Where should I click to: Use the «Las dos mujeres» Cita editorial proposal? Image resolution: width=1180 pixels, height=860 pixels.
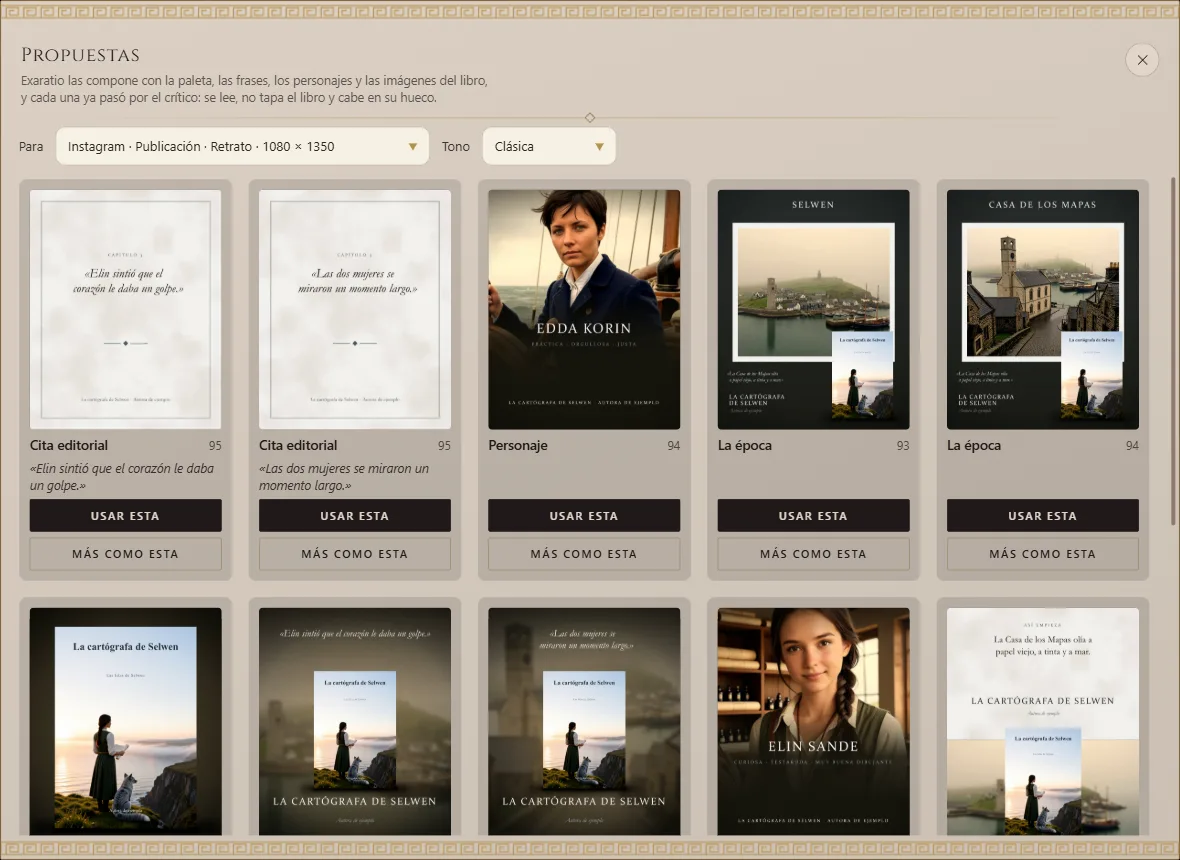tap(354, 515)
